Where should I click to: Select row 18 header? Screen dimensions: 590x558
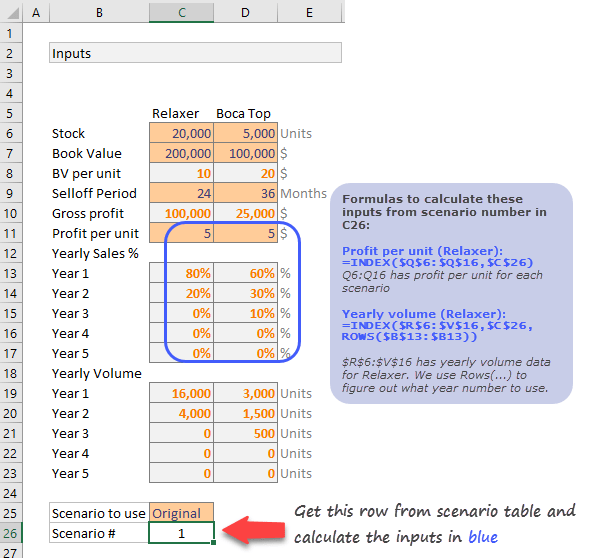pos(11,373)
